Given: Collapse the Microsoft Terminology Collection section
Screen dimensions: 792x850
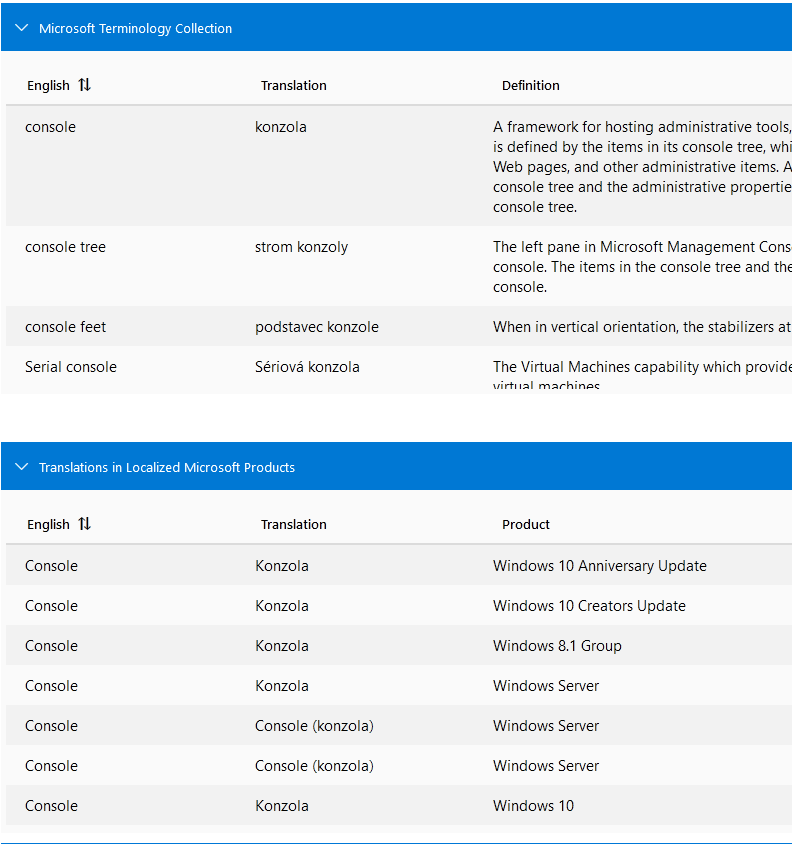Looking at the screenshot, I should click(x=22, y=28).
